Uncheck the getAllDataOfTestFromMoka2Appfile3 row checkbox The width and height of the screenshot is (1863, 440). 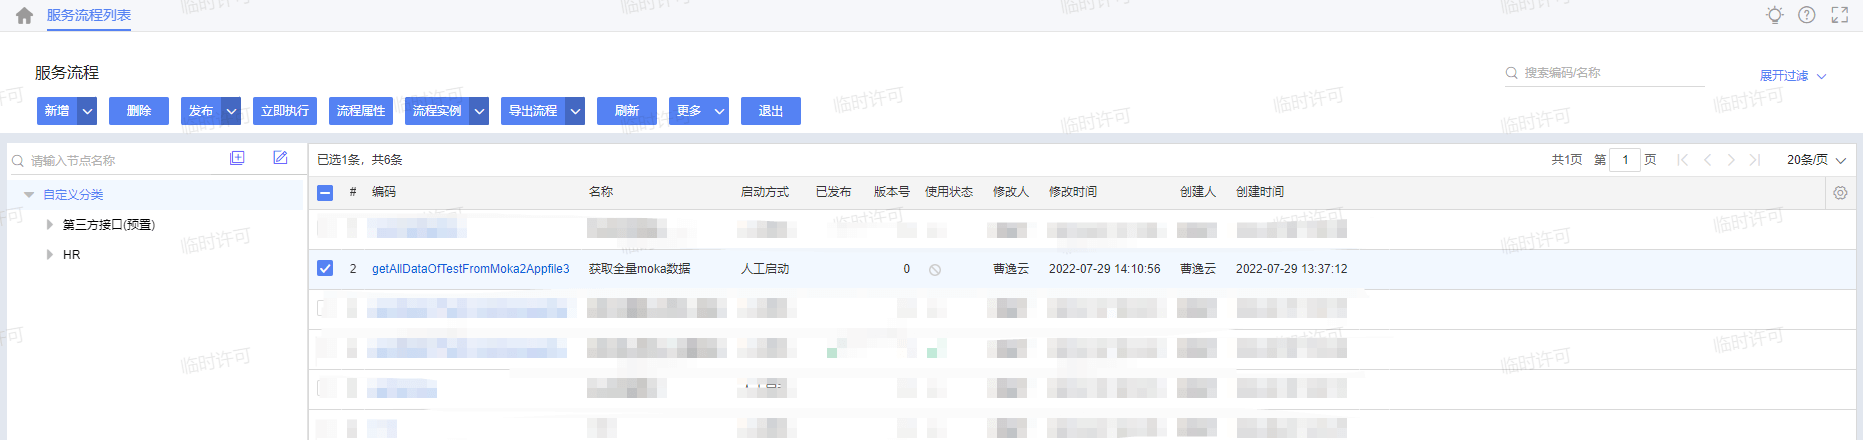pyautogui.click(x=325, y=268)
